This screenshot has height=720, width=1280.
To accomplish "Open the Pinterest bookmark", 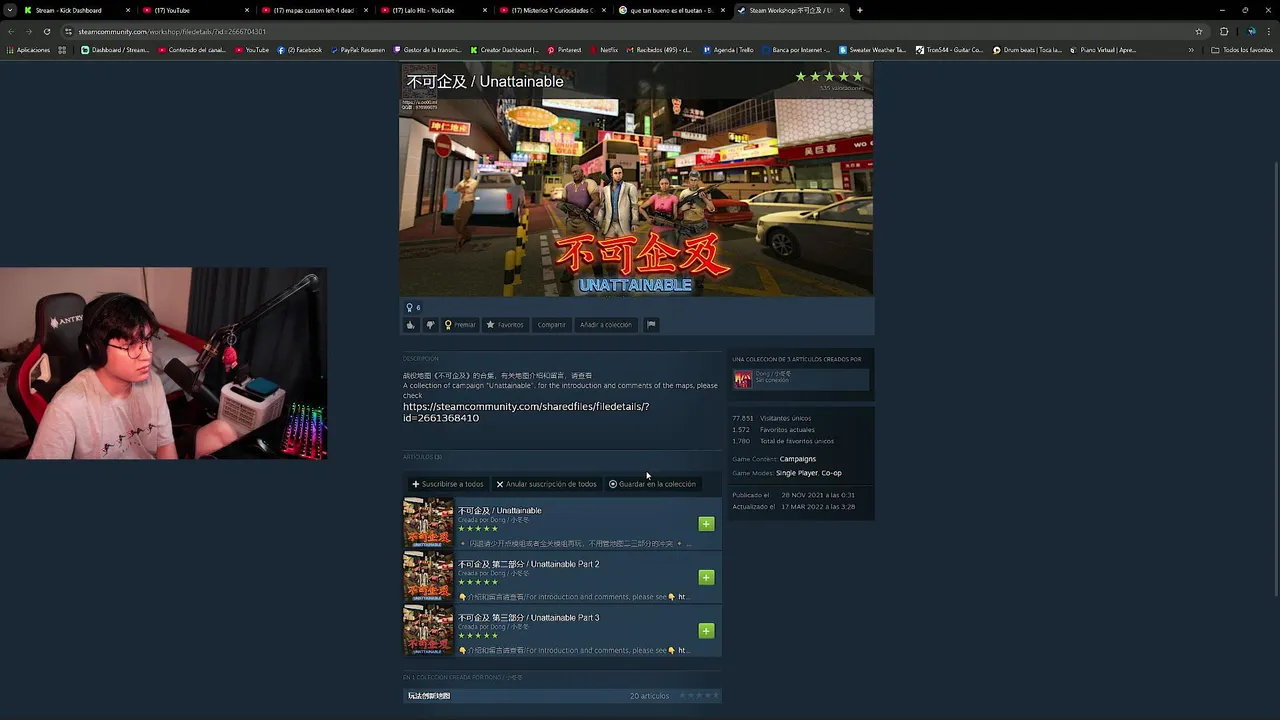I will point(564,50).
